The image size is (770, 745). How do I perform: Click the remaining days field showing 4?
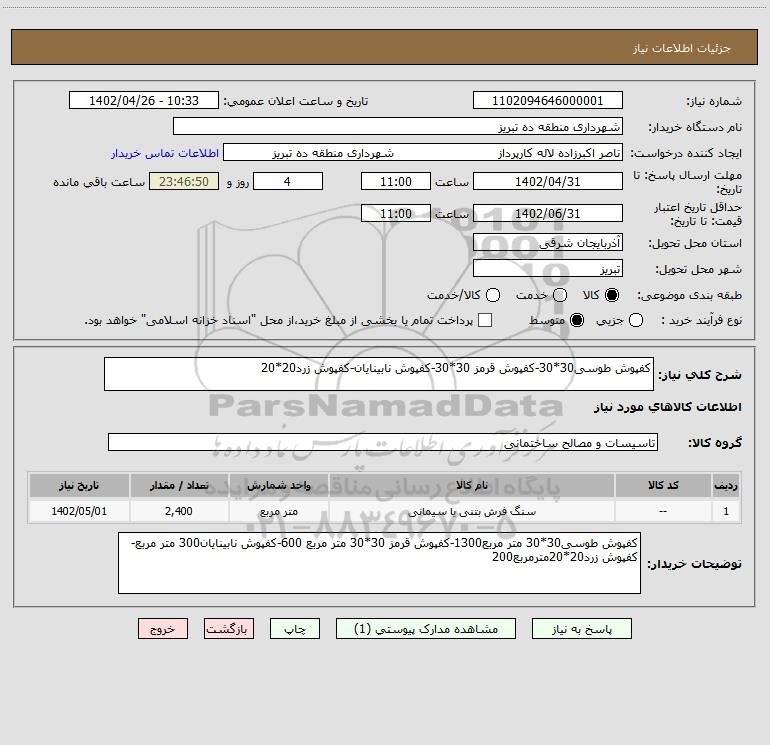pos(288,181)
